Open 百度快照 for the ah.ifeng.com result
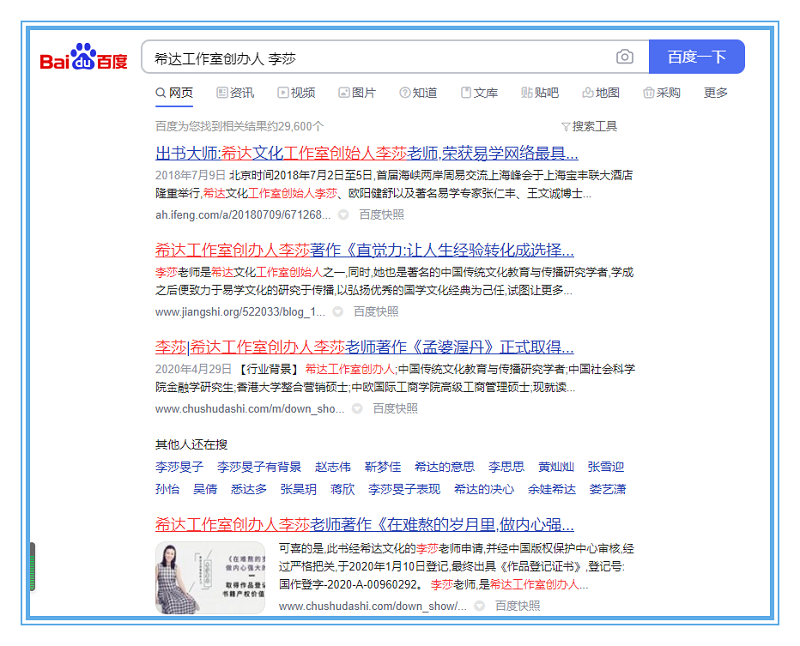The width and height of the screenshot is (800, 646). coord(381,215)
